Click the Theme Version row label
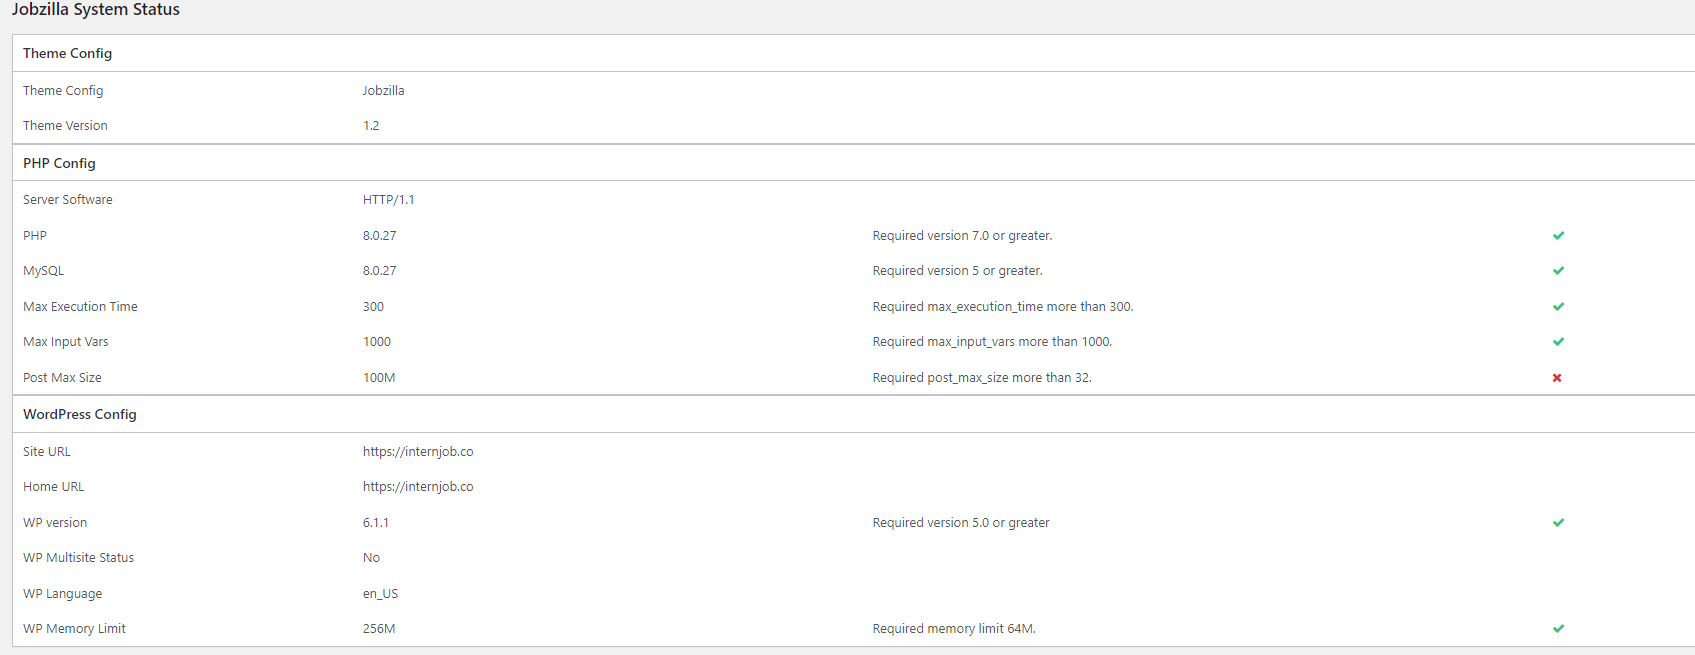 tap(65, 126)
